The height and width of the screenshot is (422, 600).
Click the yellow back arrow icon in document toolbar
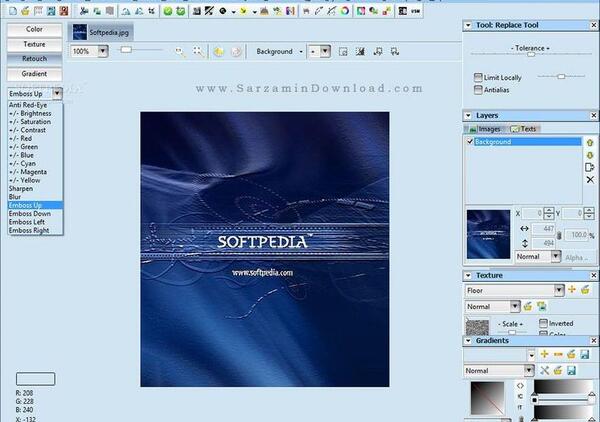(x=218, y=51)
